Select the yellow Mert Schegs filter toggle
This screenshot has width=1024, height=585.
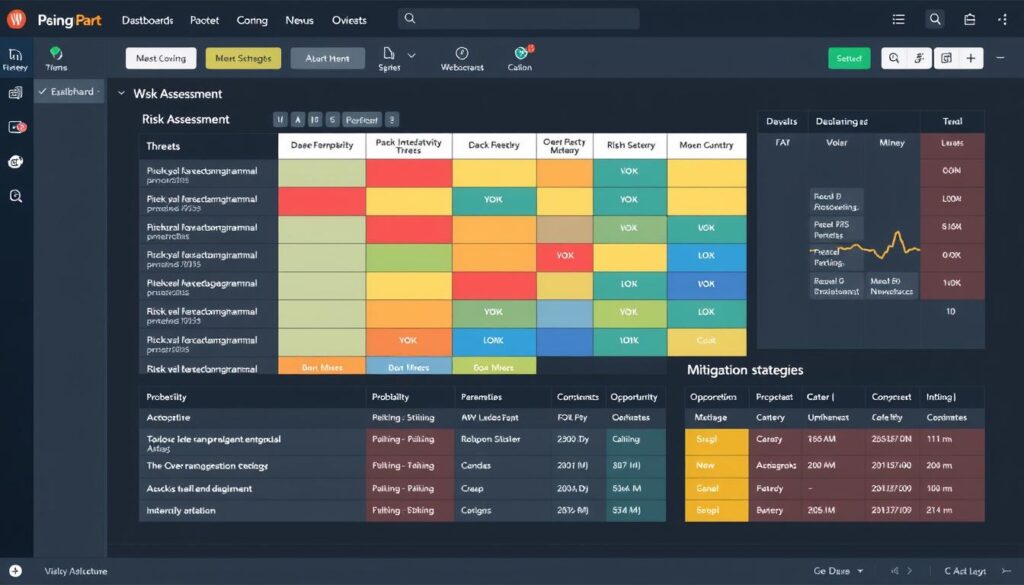[x=242, y=58]
